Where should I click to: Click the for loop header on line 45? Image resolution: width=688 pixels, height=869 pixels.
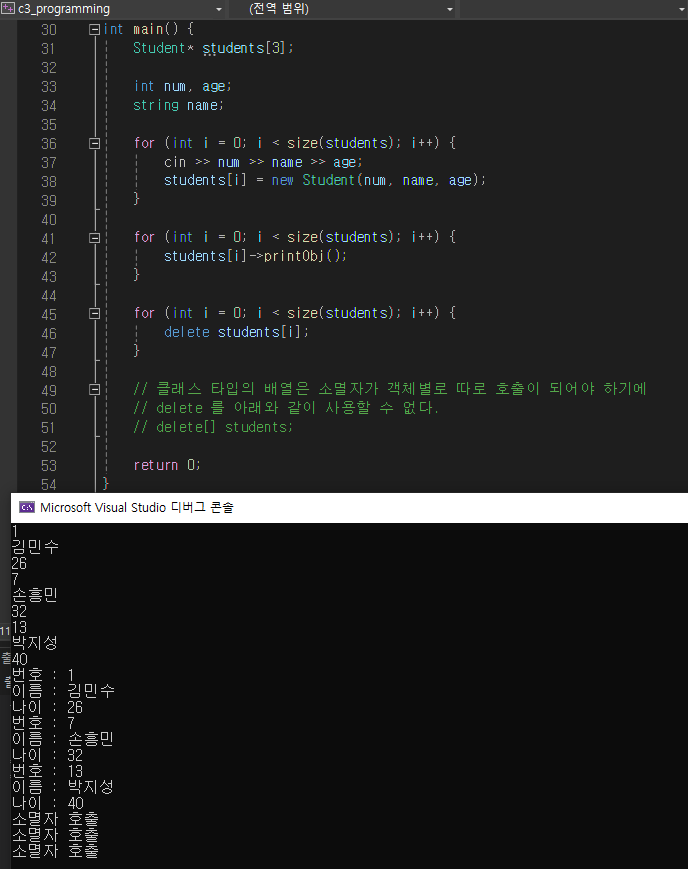pyautogui.click(x=295, y=313)
